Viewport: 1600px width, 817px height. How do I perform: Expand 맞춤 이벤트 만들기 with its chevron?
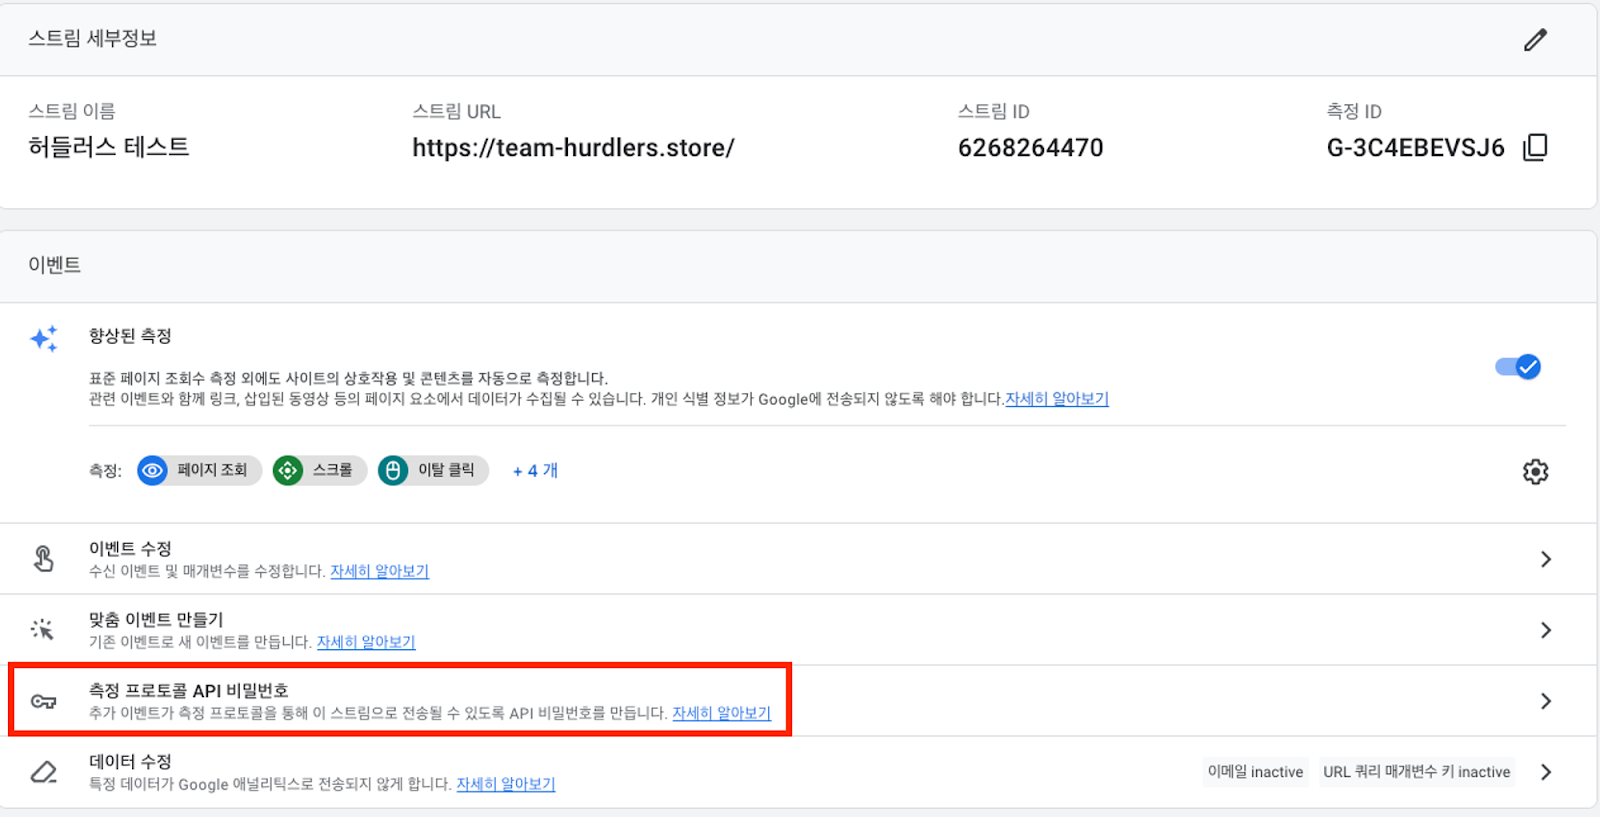pos(1546,630)
